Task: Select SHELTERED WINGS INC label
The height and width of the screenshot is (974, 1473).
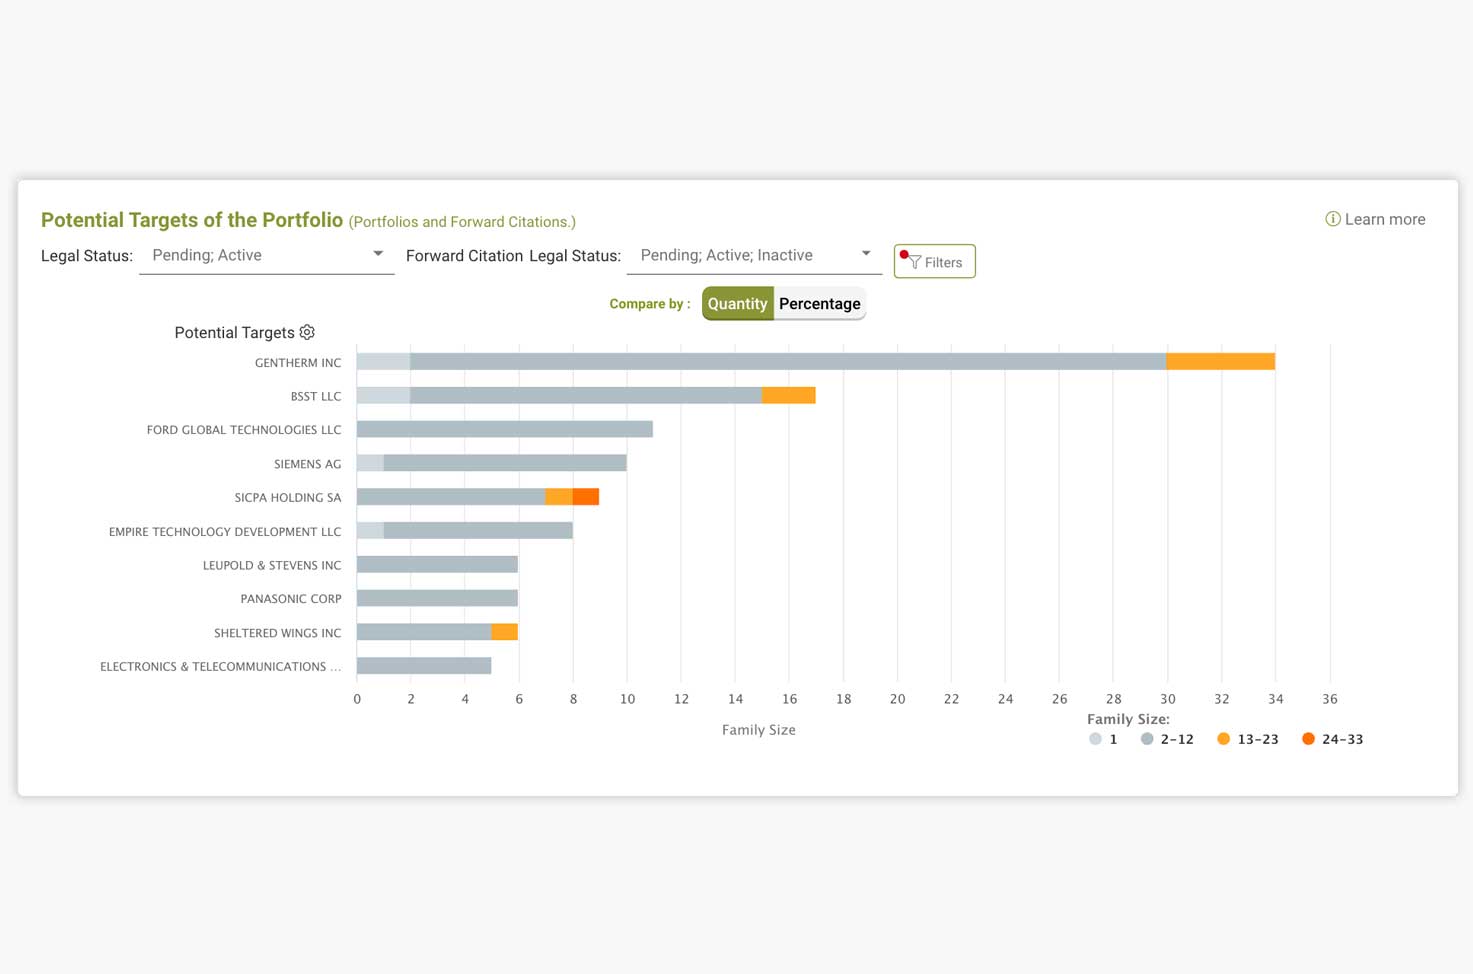Action: (278, 633)
